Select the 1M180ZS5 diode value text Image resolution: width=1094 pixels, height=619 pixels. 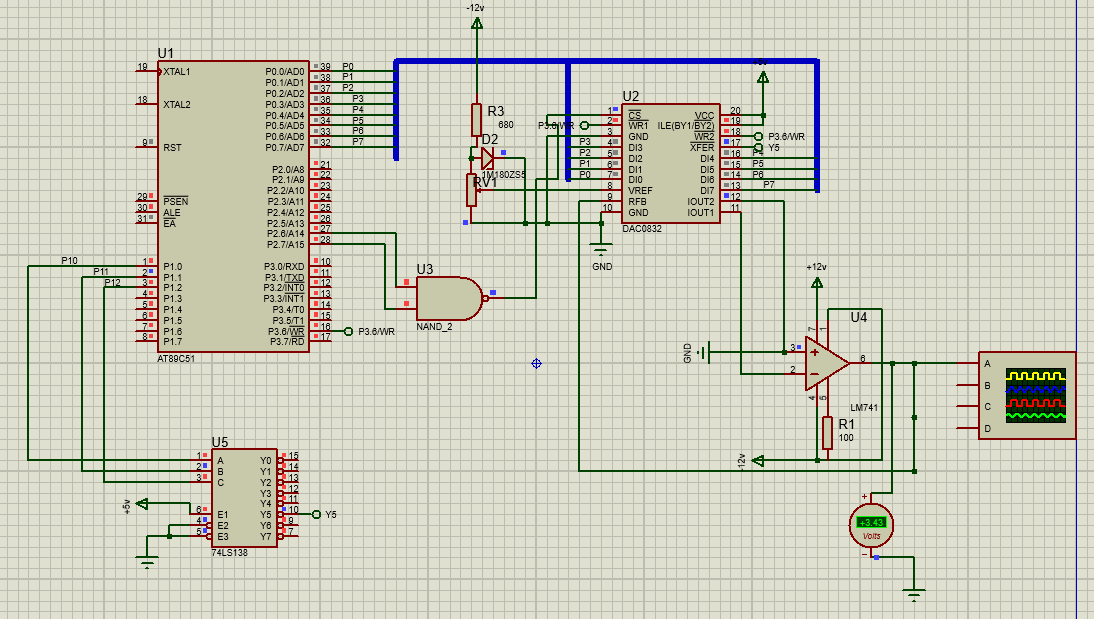pyautogui.click(x=504, y=175)
